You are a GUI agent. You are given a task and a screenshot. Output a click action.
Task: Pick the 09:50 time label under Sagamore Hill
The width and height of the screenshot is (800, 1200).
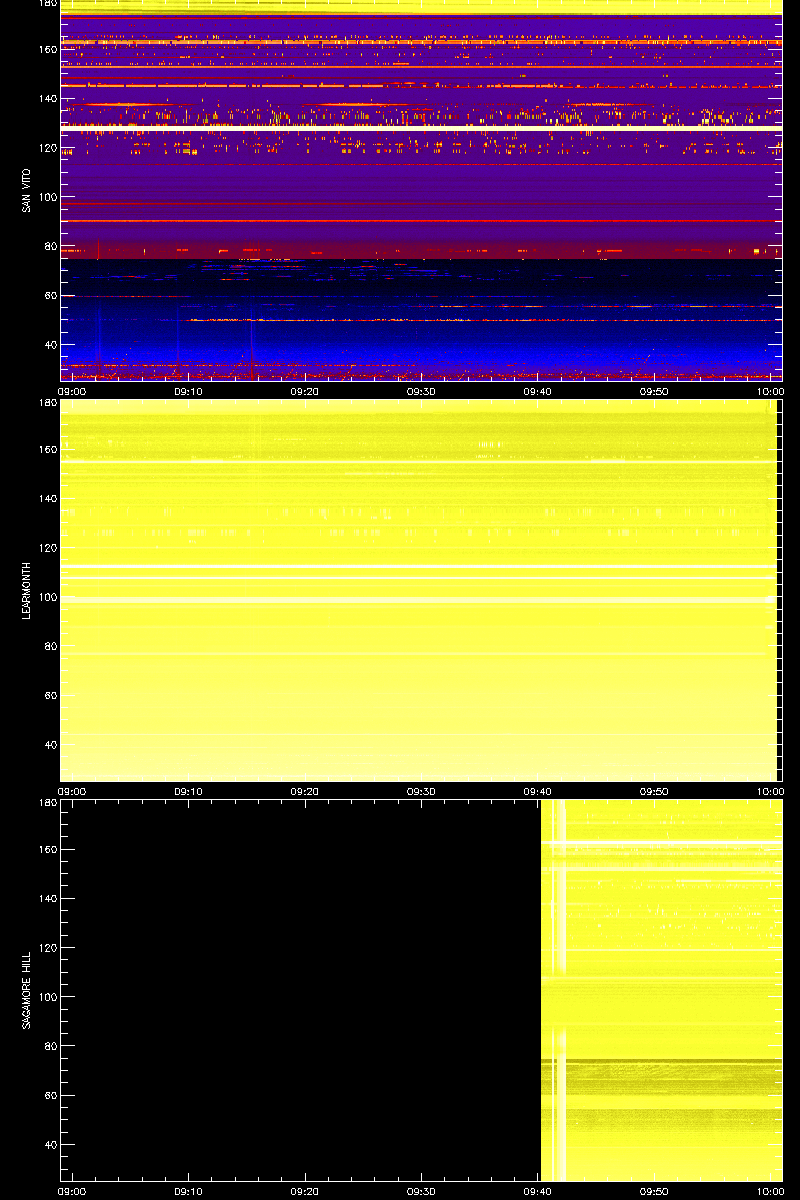pos(654,1192)
